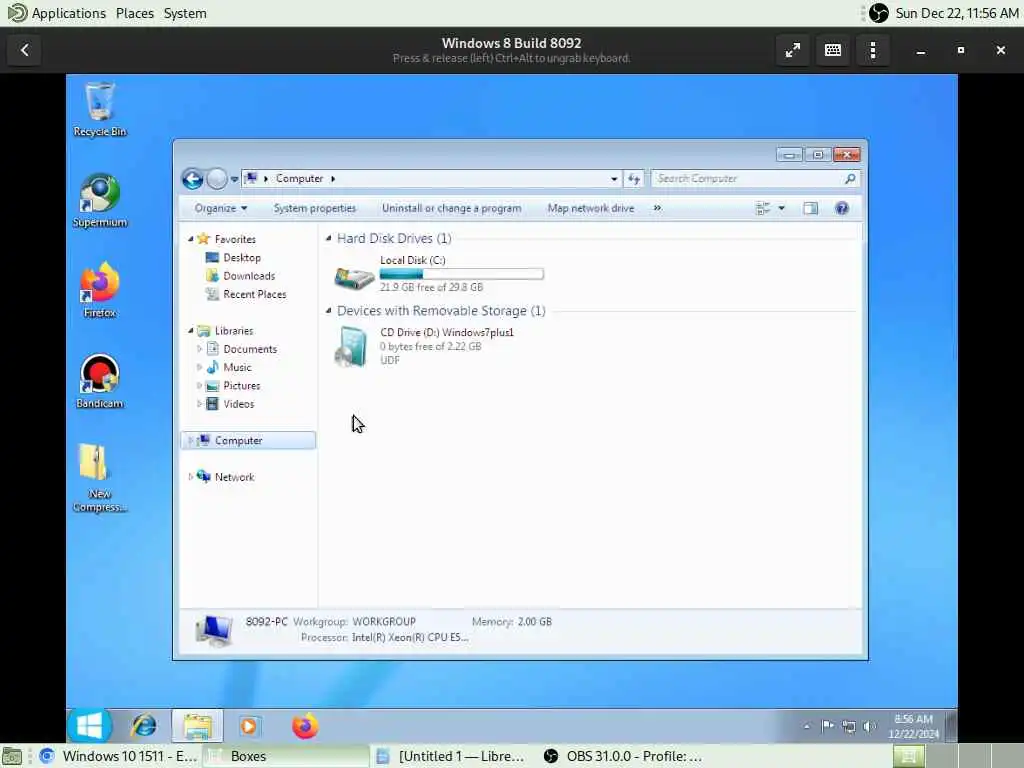Open the New Compressed folder icon
This screenshot has height=768, width=1024.
point(99,478)
